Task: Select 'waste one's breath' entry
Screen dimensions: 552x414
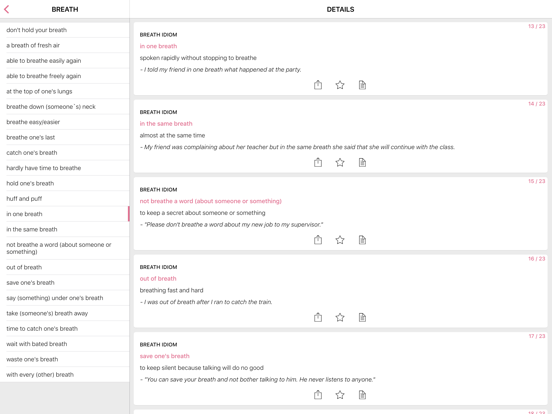Action: pos(65,359)
